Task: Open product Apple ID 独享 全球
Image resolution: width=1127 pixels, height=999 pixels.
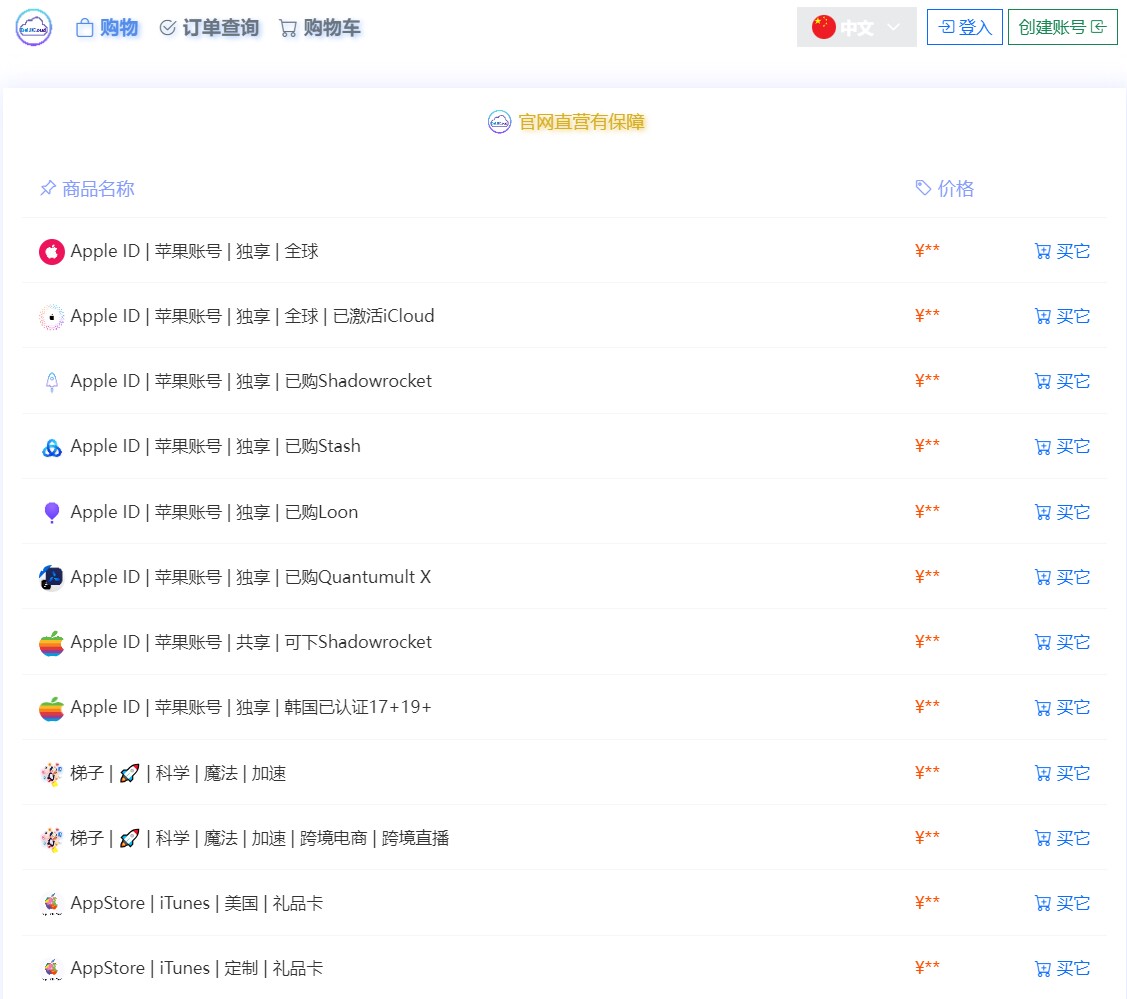Action: pos(194,252)
